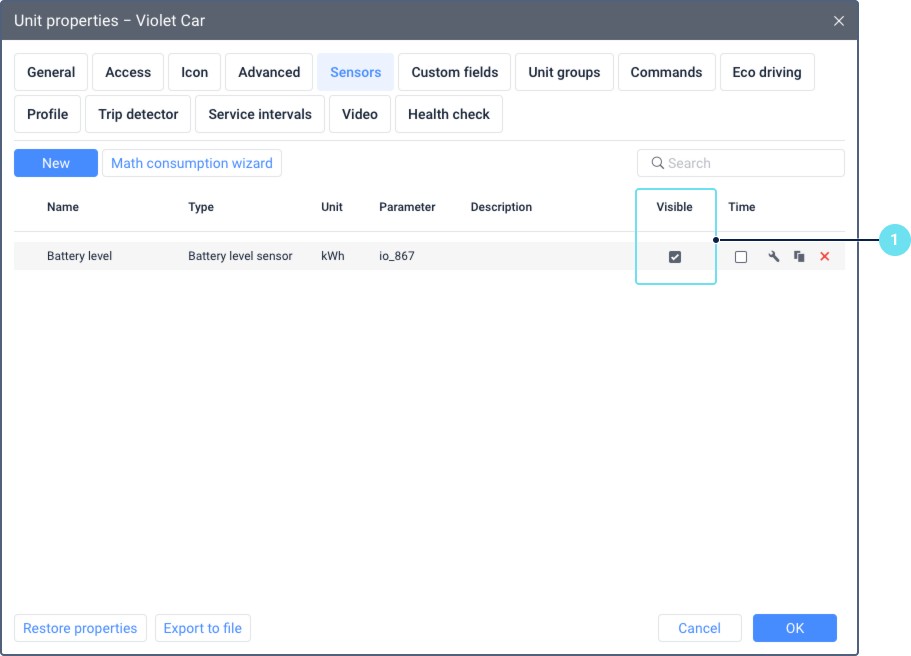
Task: Click the Time column header
Action: (x=742, y=207)
